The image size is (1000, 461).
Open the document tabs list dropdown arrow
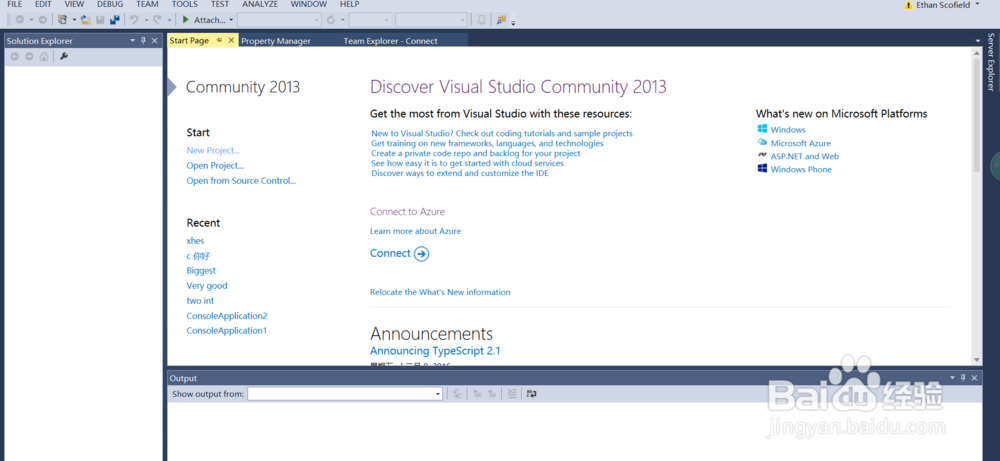click(978, 41)
